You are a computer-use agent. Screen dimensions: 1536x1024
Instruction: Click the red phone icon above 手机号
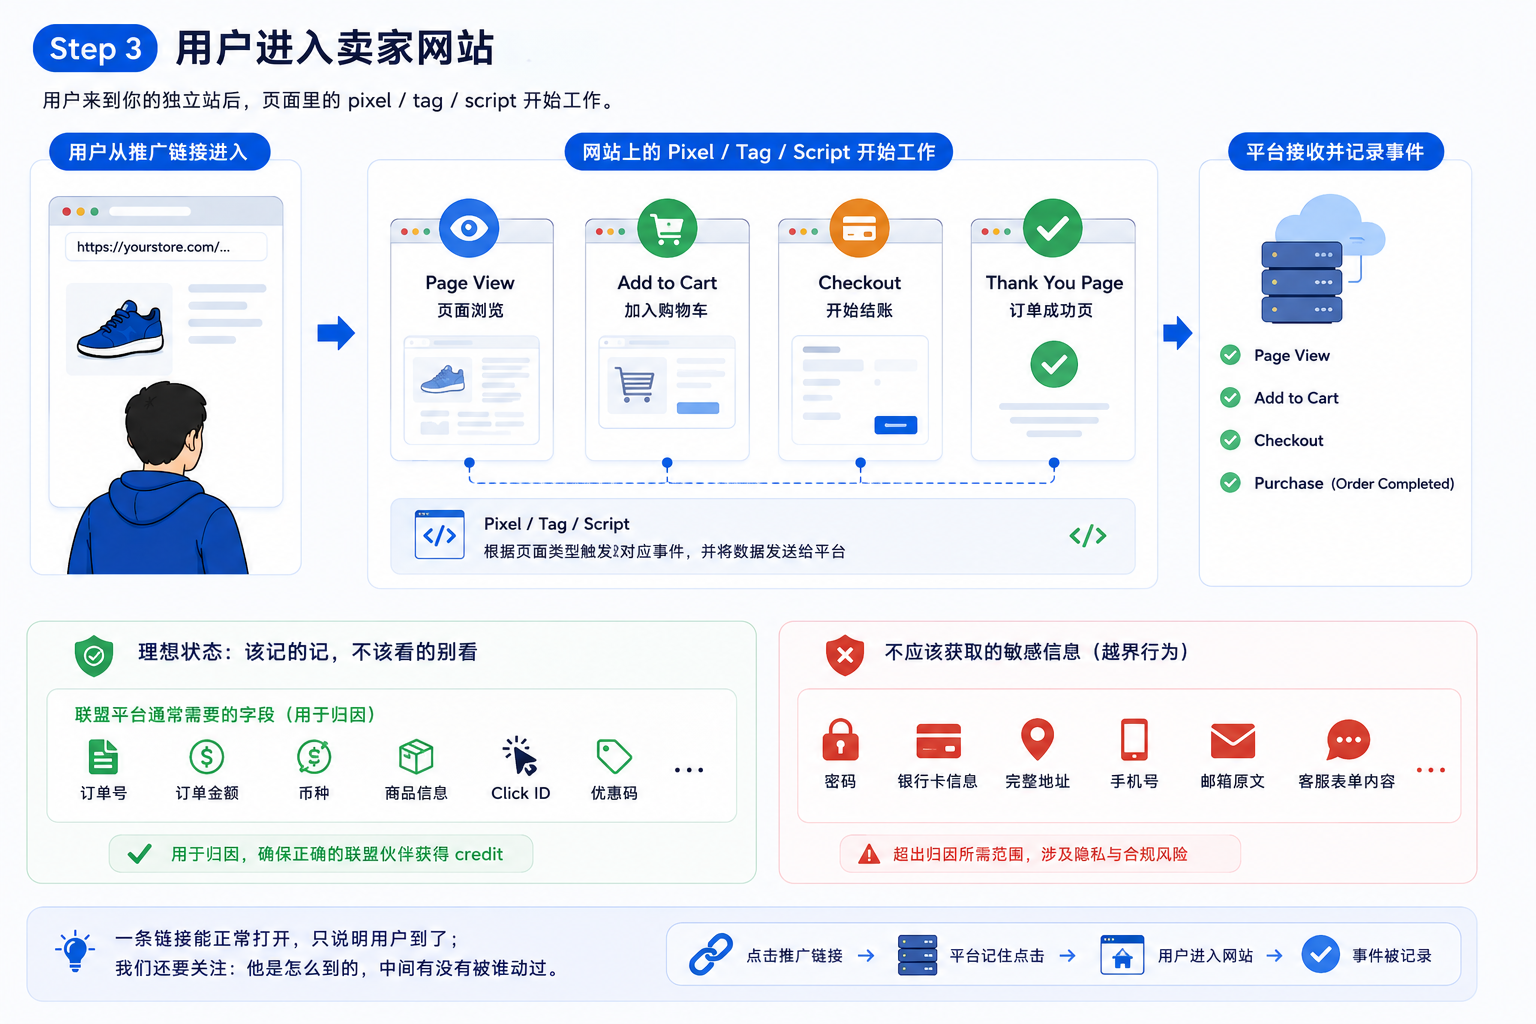tap(1134, 740)
